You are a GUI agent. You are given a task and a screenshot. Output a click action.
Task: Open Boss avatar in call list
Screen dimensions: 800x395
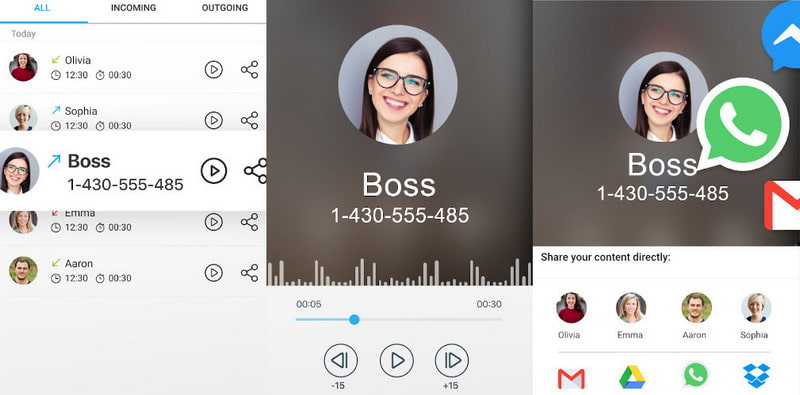click(x=19, y=171)
